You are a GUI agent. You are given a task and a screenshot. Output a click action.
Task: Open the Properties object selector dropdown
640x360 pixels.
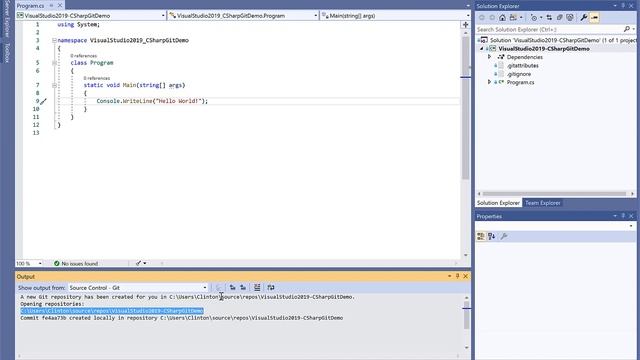631,226
